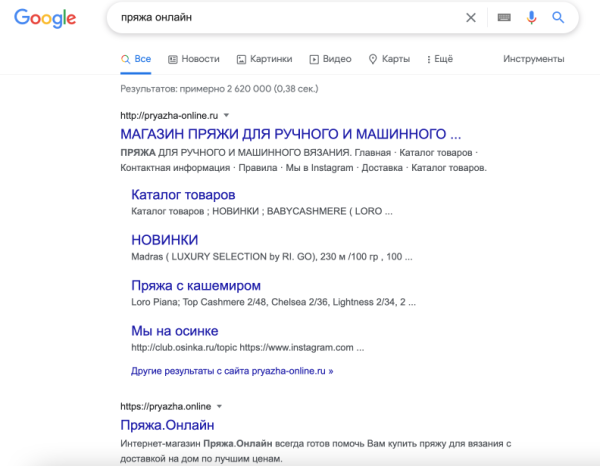This screenshot has height=466, width=600.
Task: Click the http://pryazha-online.ru URL text
Action: (x=169, y=116)
